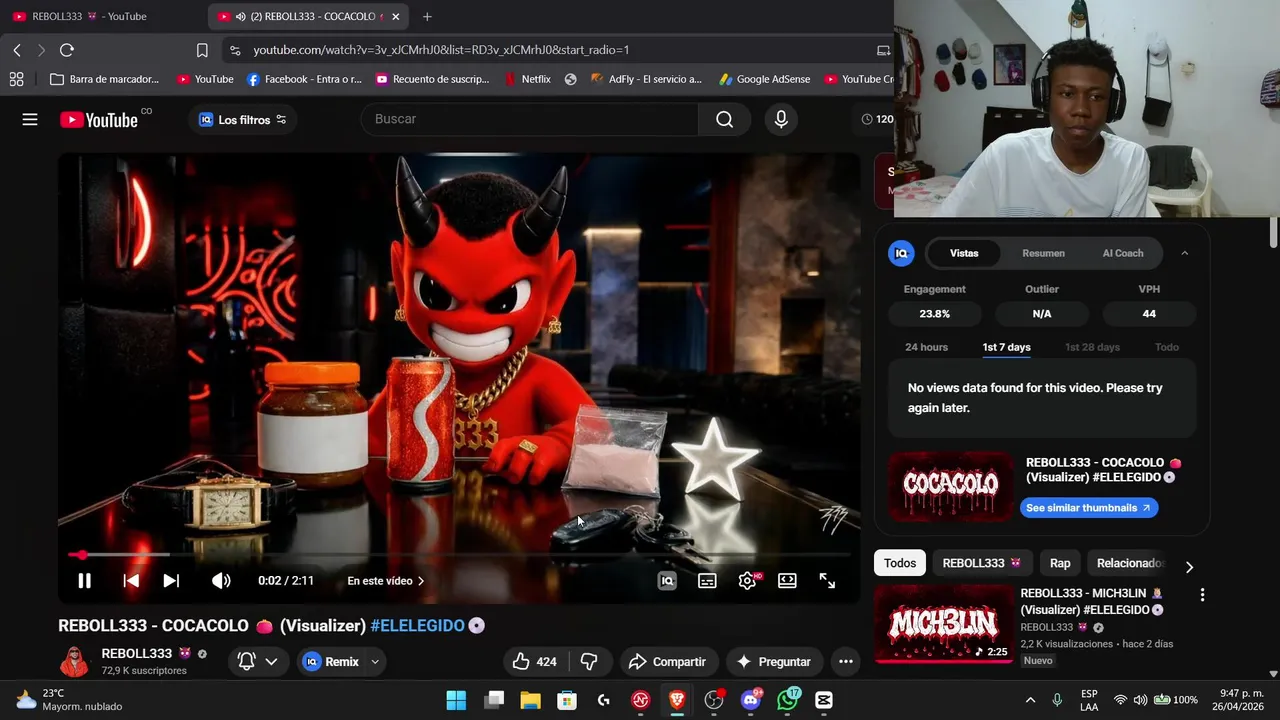Enter fullscreen mode
This screenshot has height=720, width=1280.
827,581
